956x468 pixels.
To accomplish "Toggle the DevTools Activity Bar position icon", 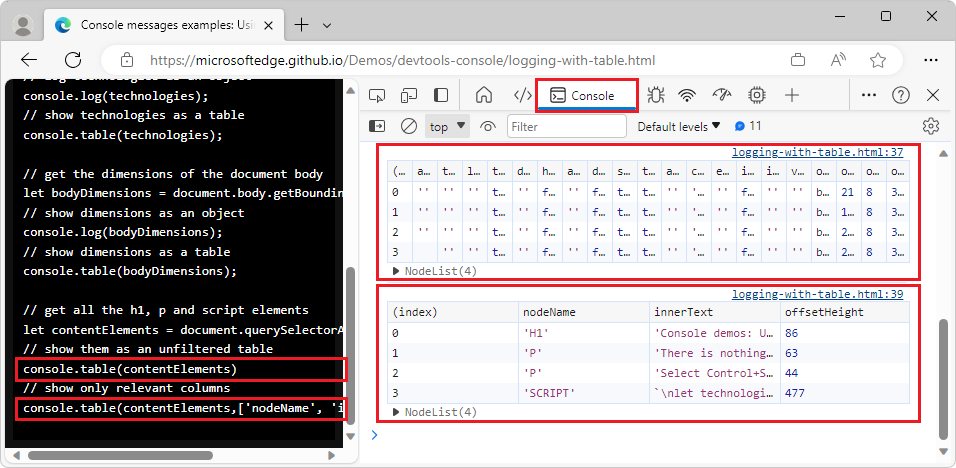I will (x=440, y=96).
